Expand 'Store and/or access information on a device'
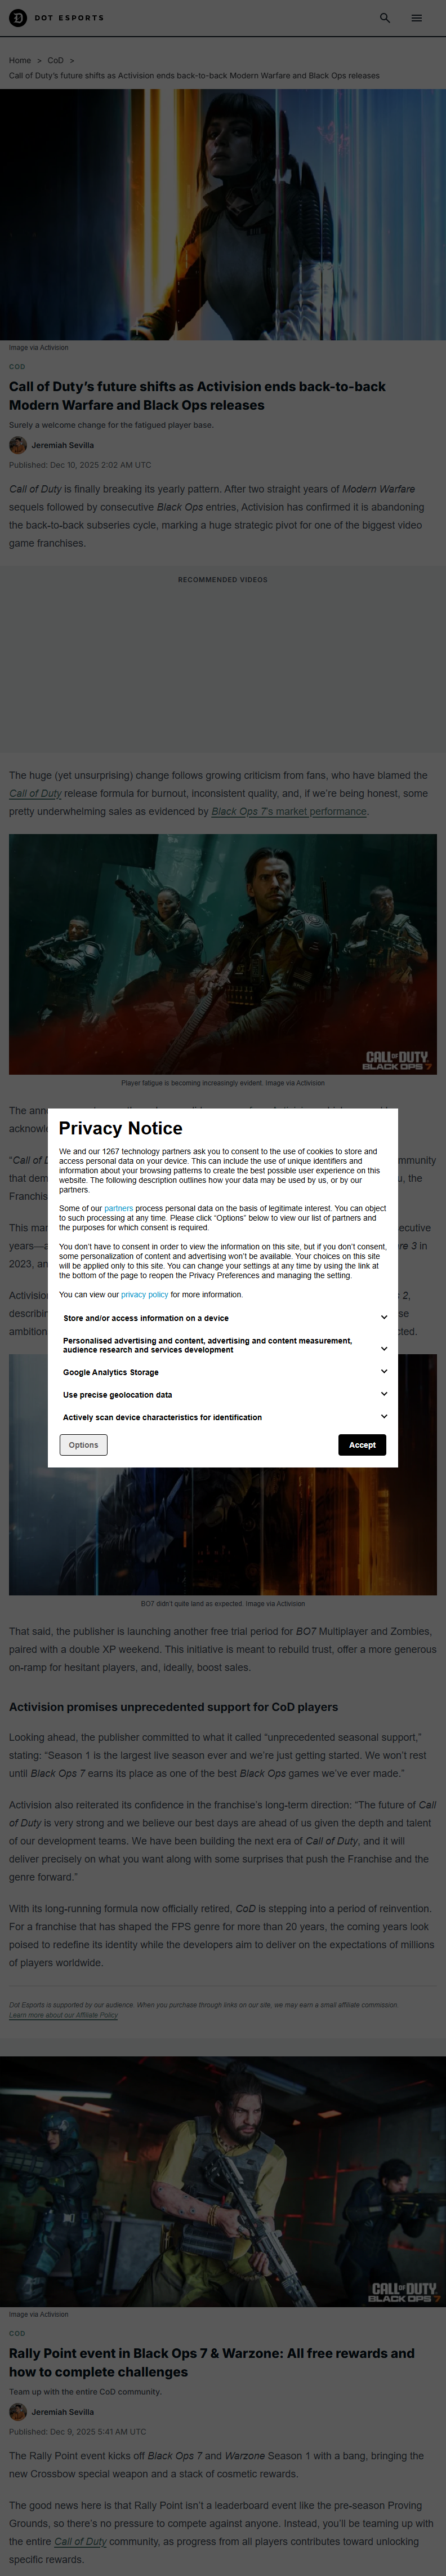The image size is (446, 2576). click(384, 1318)
